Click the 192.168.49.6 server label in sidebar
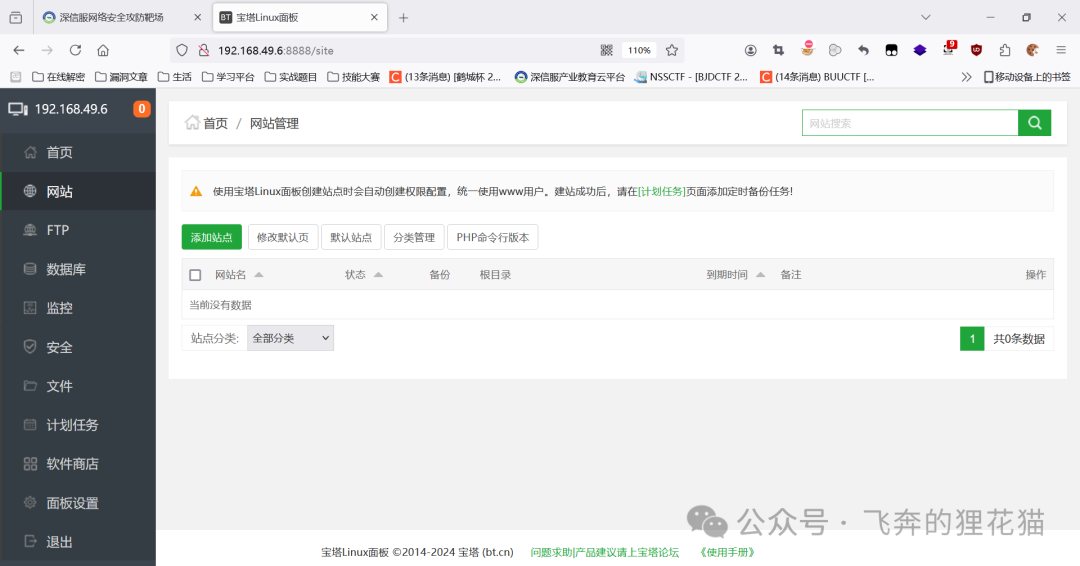The height and width of the screenshot is (566, 1080). point(71,109)
